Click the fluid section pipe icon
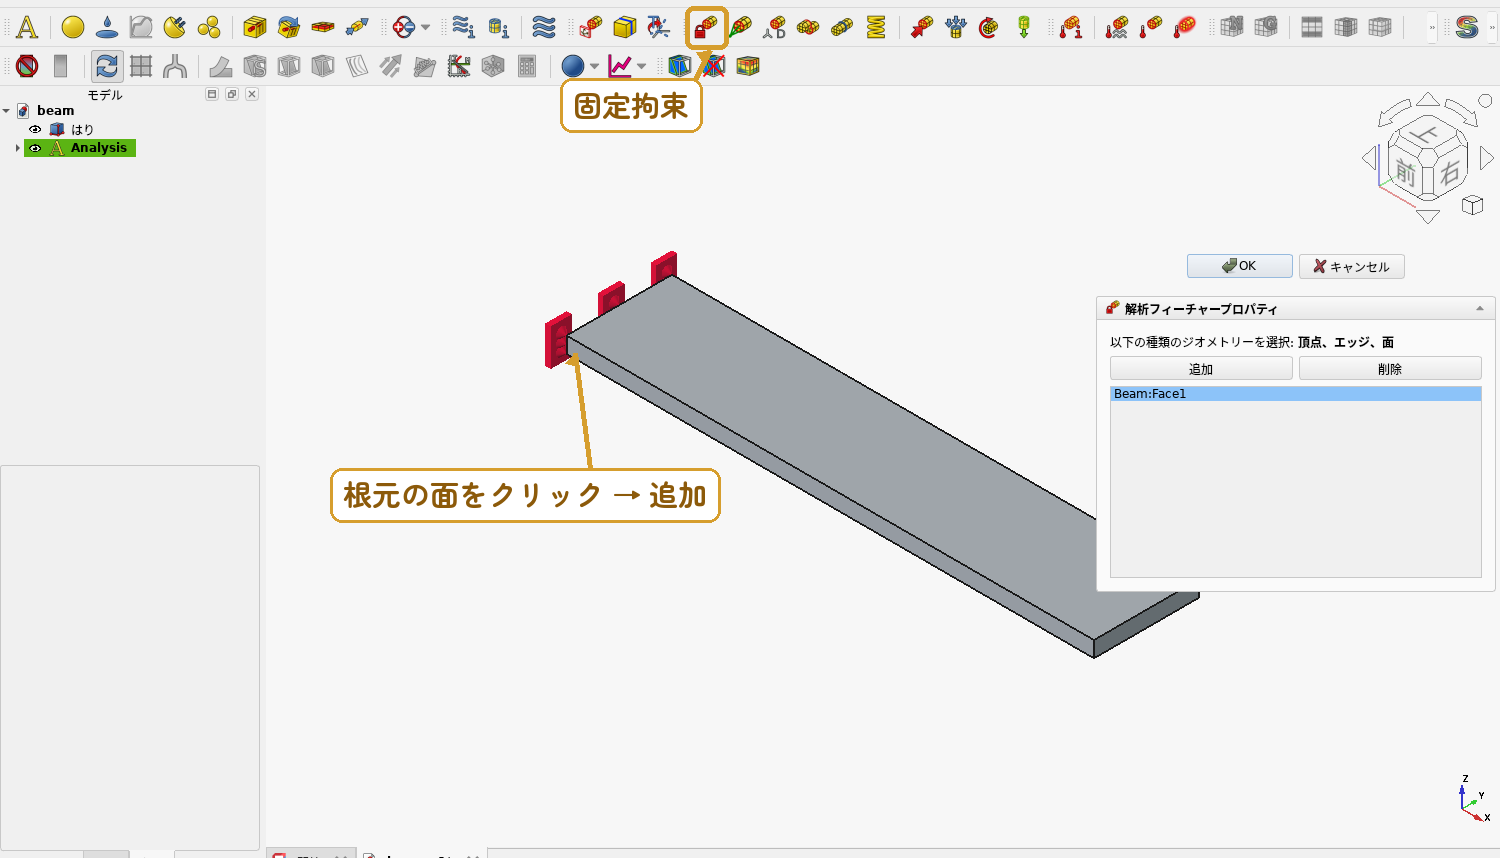 (357, 27)
